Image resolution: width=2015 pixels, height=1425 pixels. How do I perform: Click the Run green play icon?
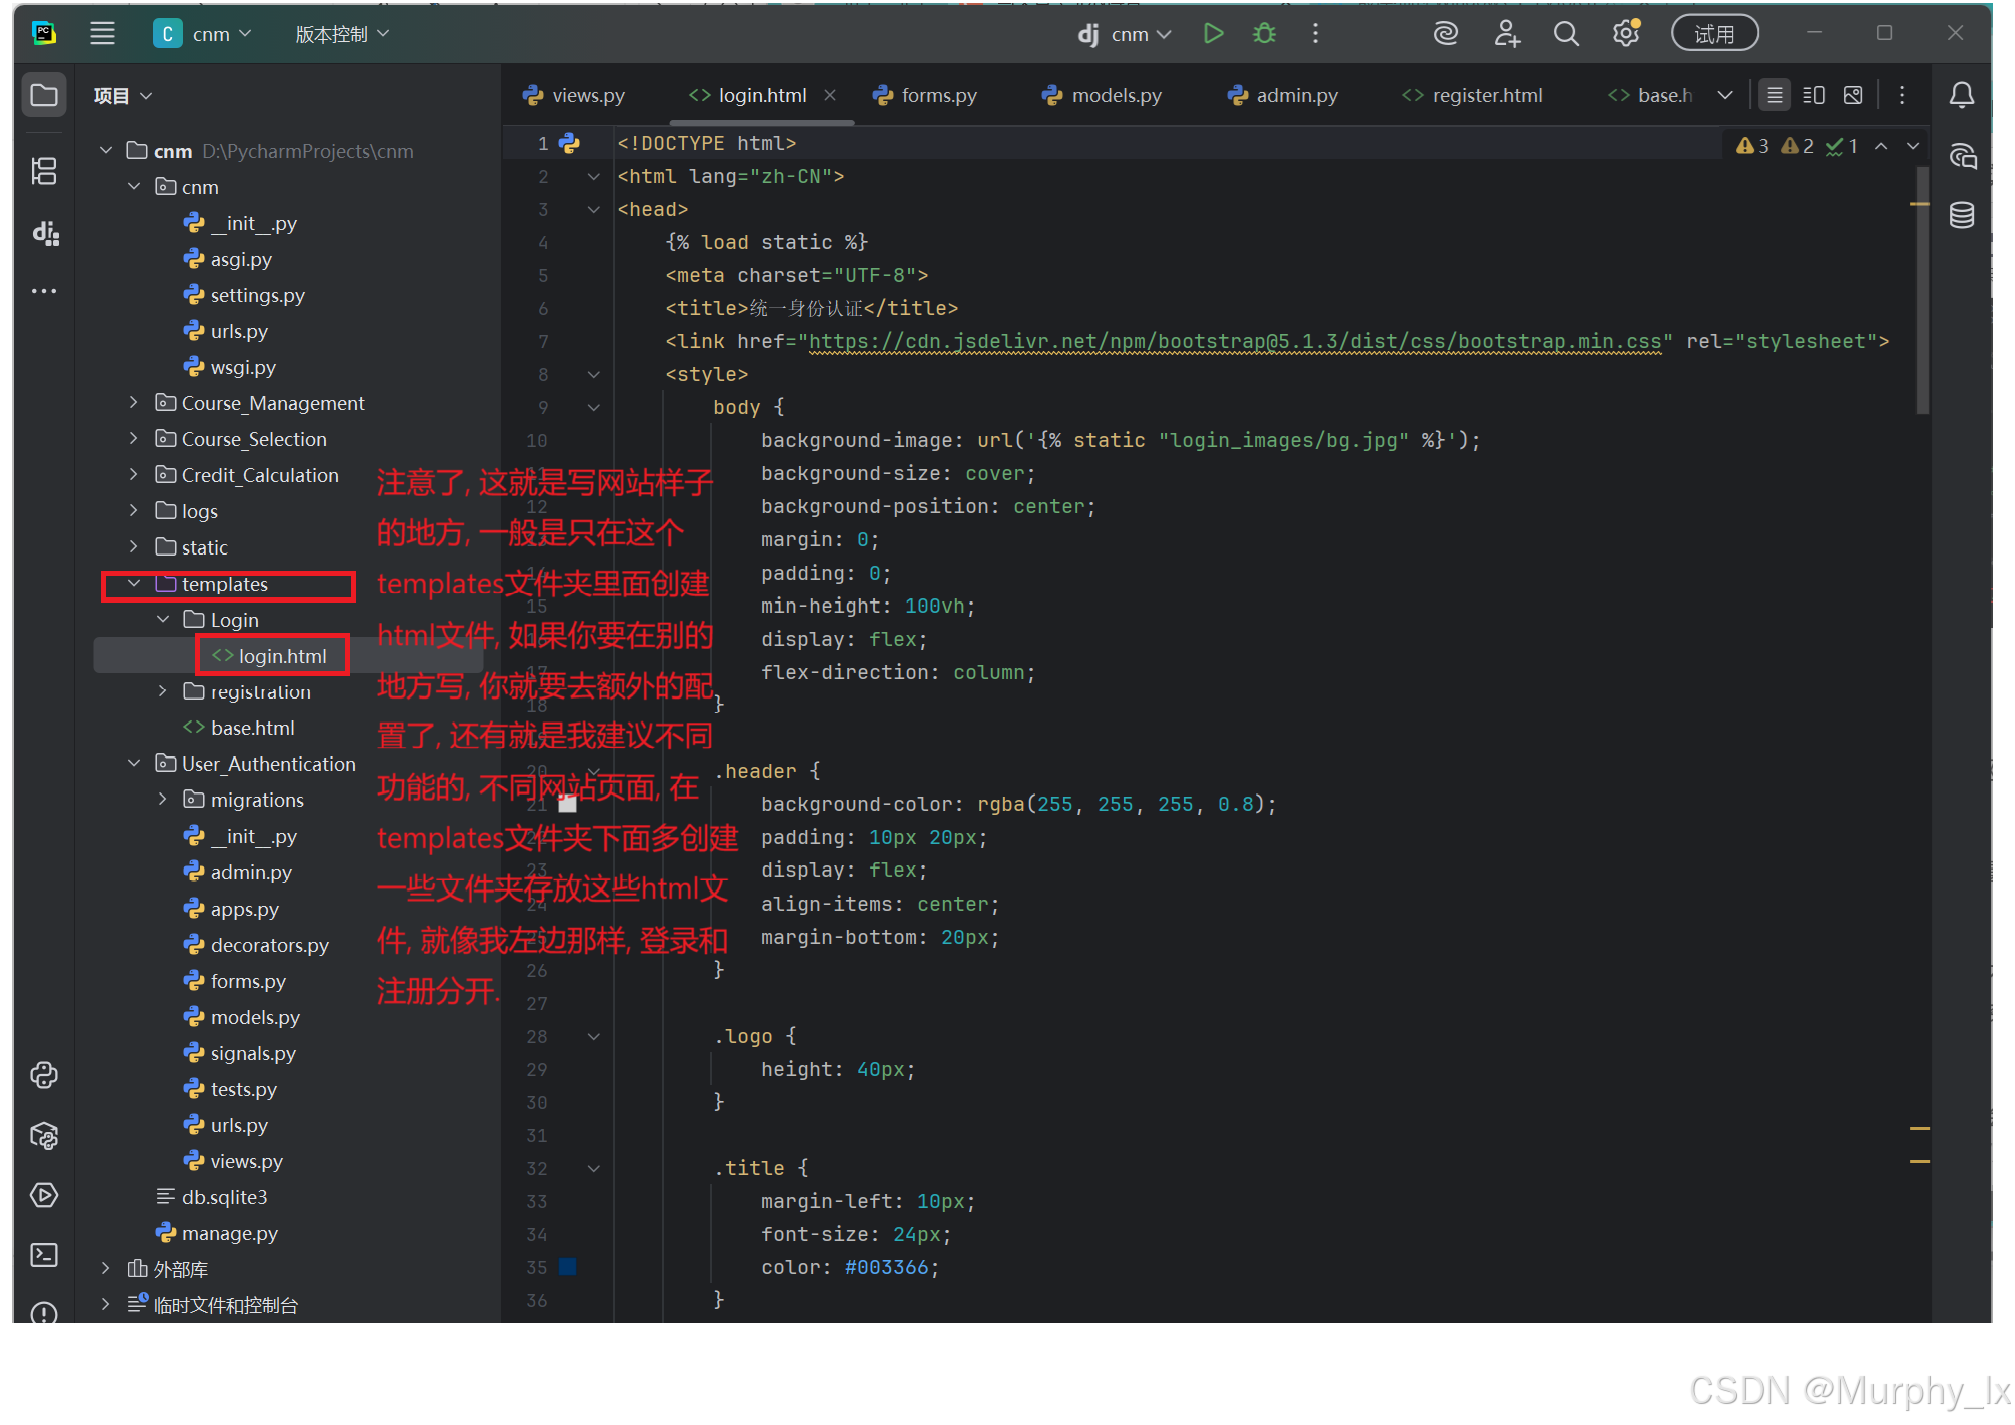tap(1213, 34)
